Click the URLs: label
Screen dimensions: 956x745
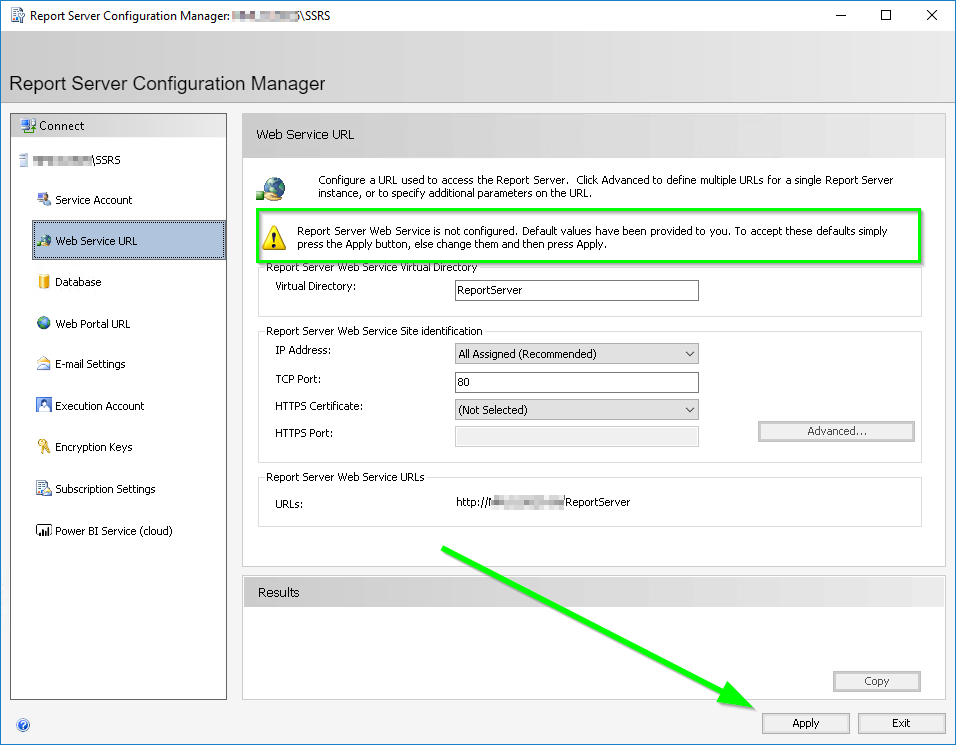coord(289,504)
